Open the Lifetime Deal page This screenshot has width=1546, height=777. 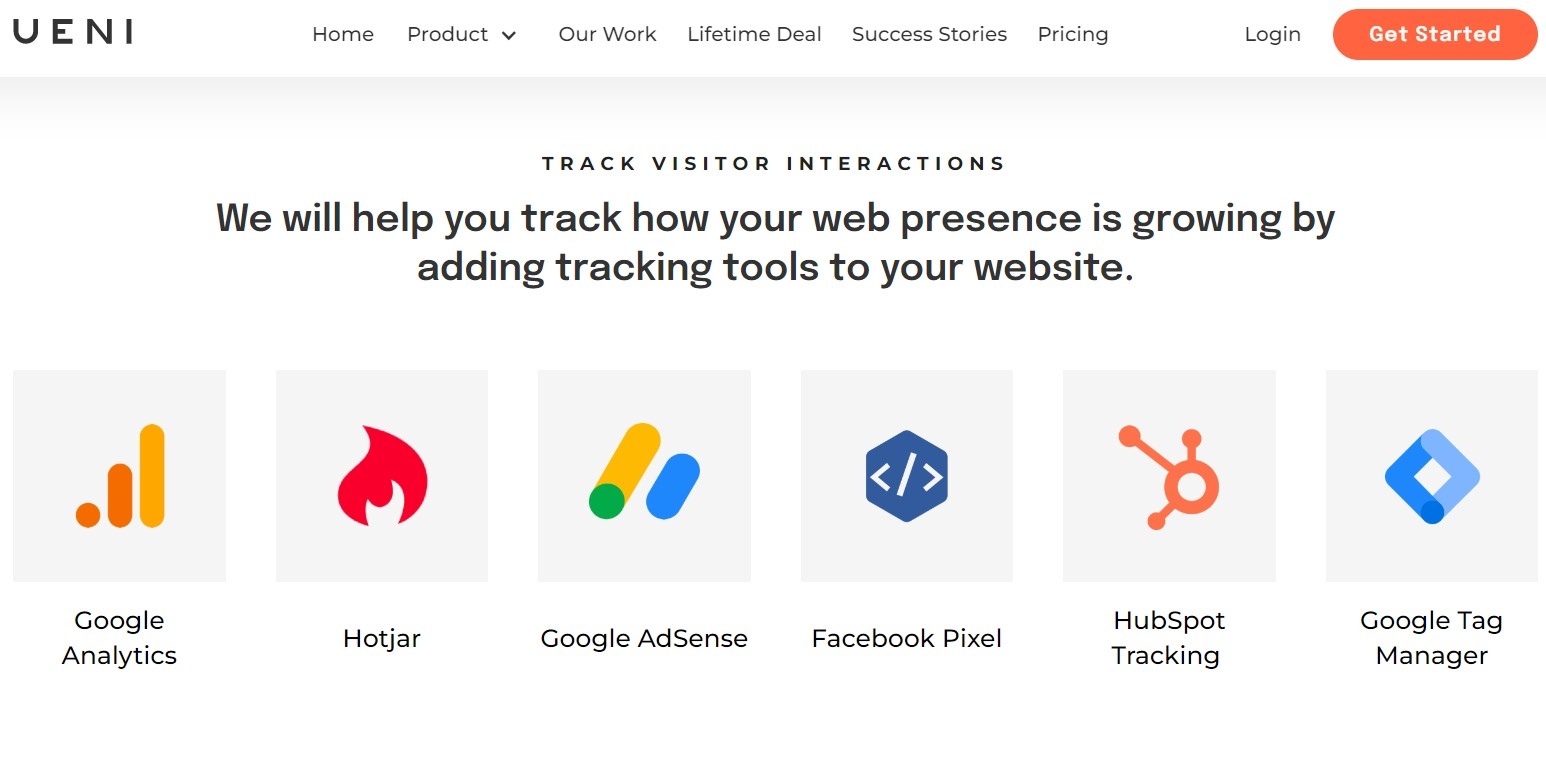pyautogui.click(x=754, y=34)
